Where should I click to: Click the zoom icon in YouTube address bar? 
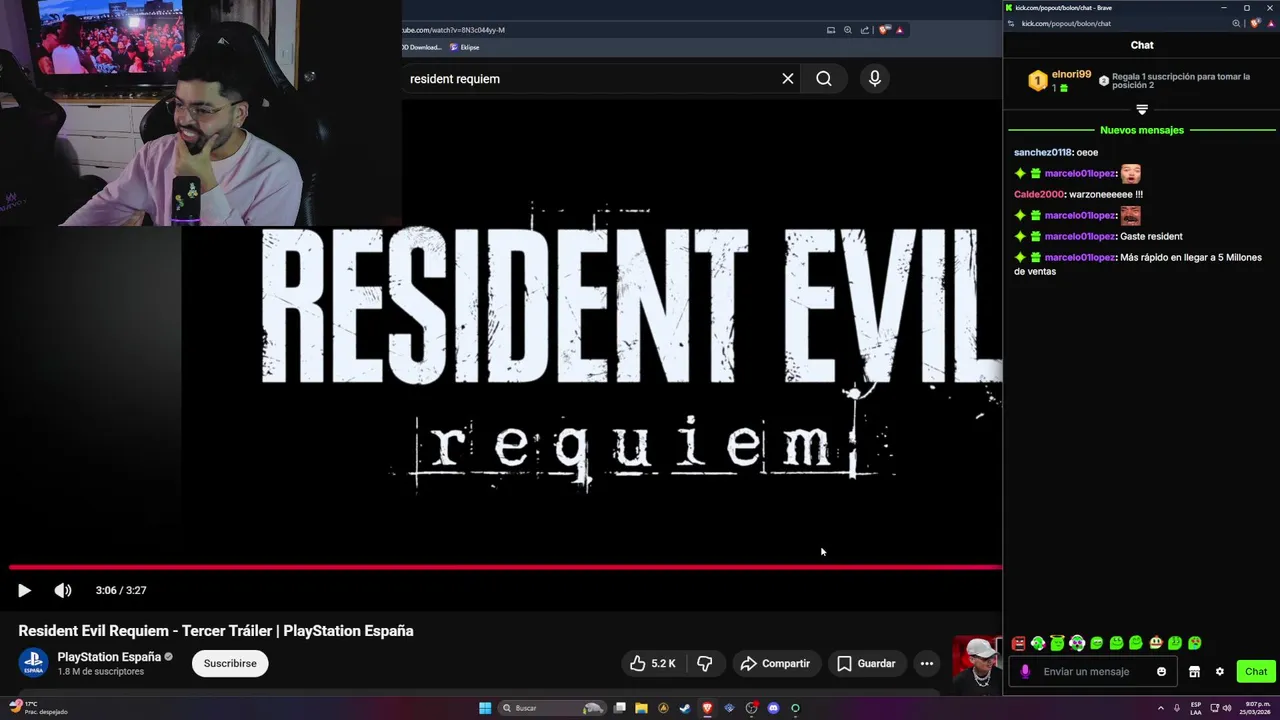(848, 30)
